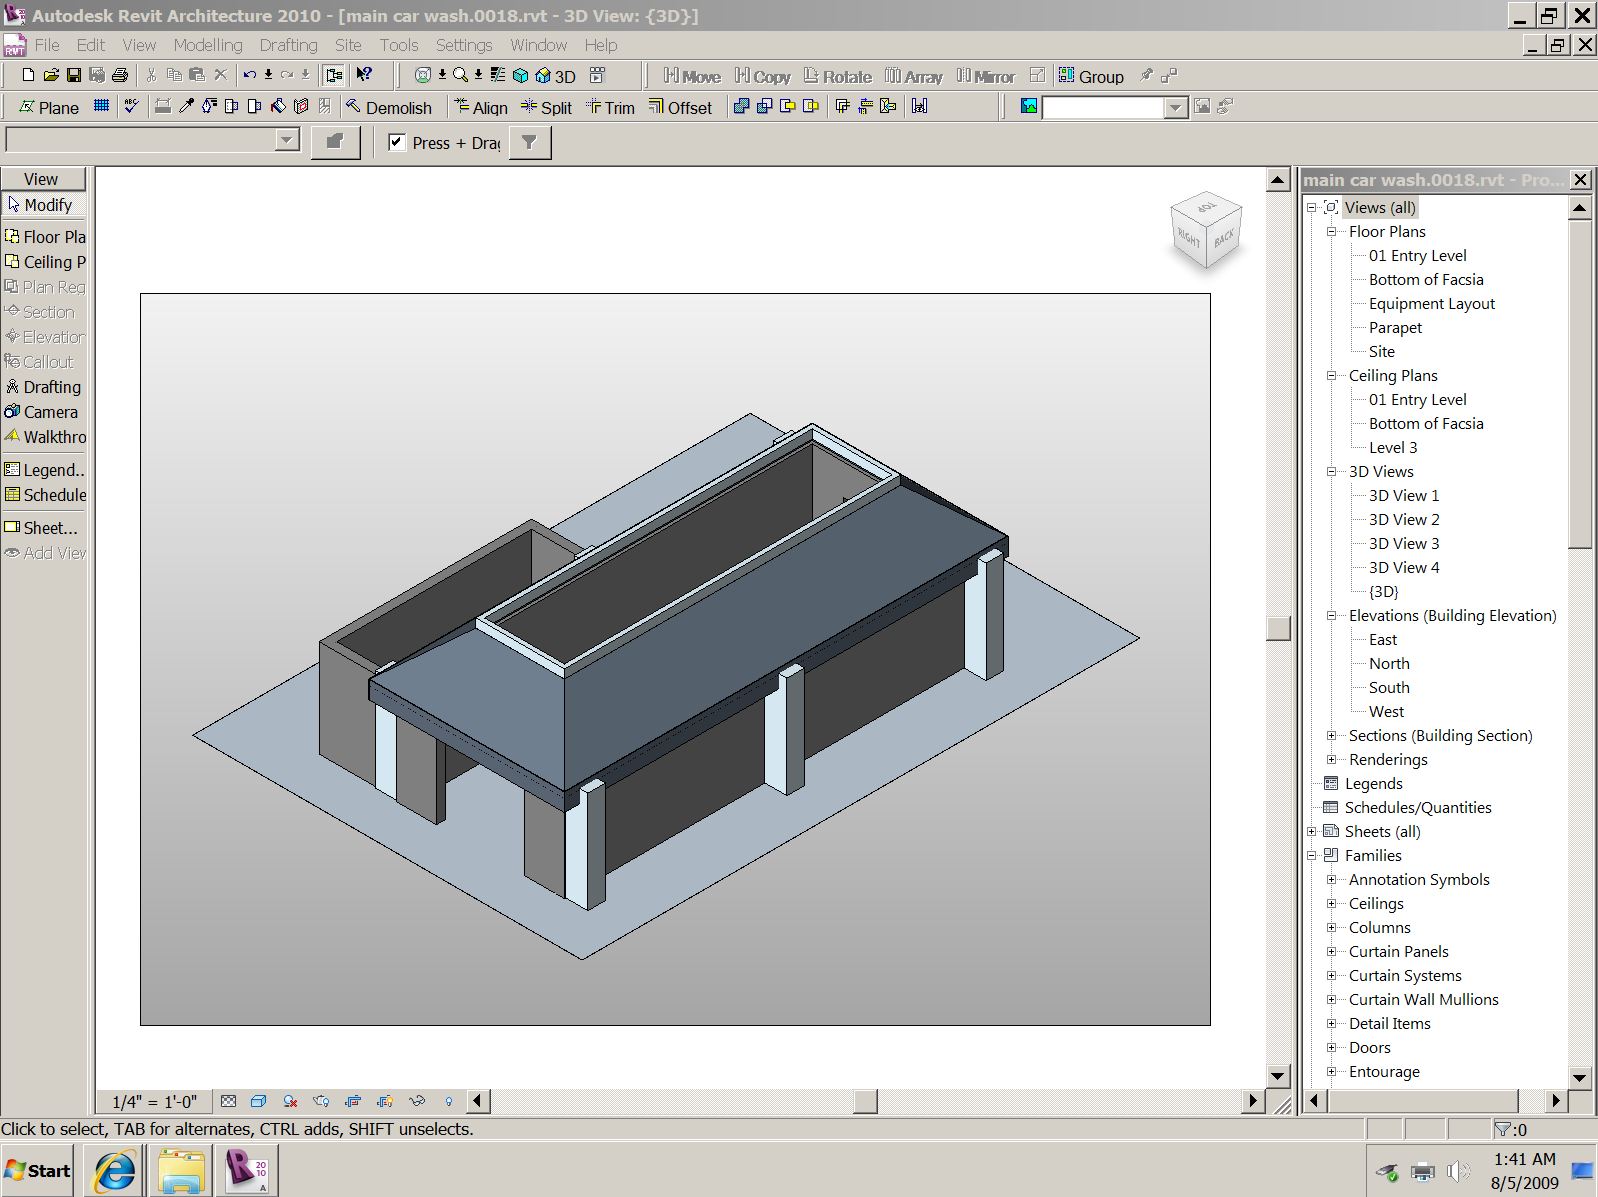Open the Settings menu
1598x1197 pixels.
click(x=463, y=45)
